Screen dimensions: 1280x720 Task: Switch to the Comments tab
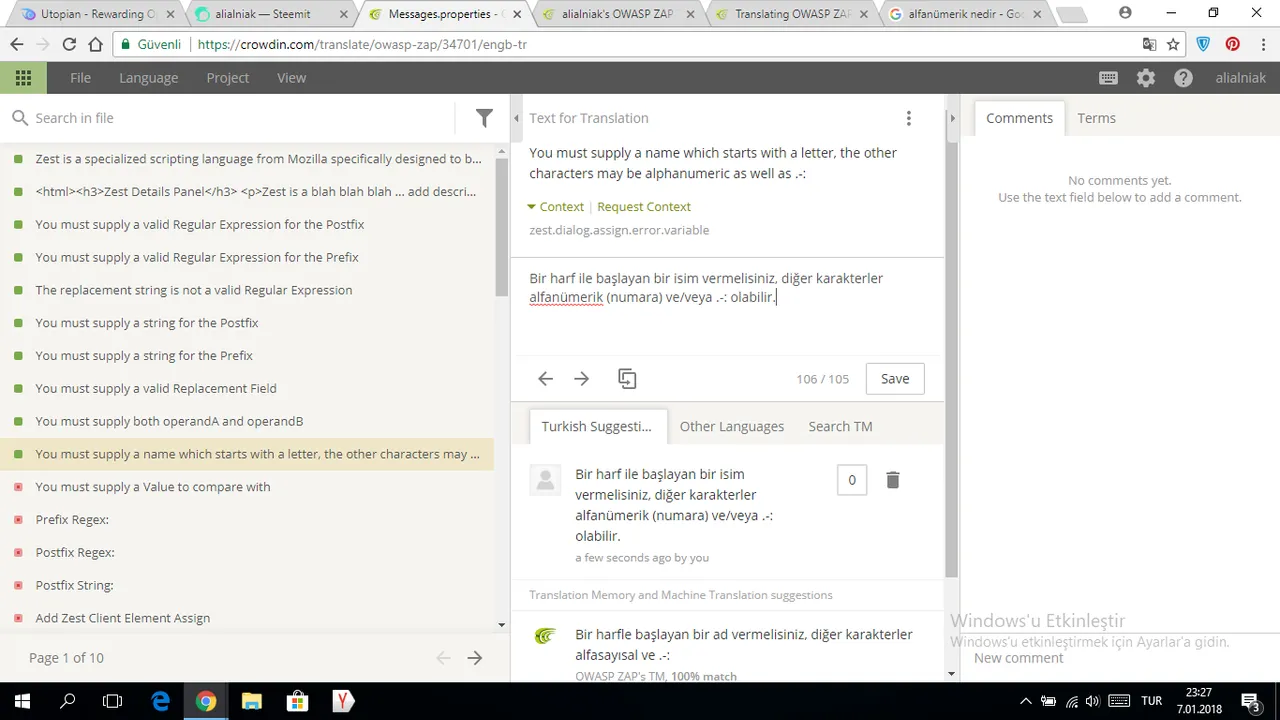1019,118
